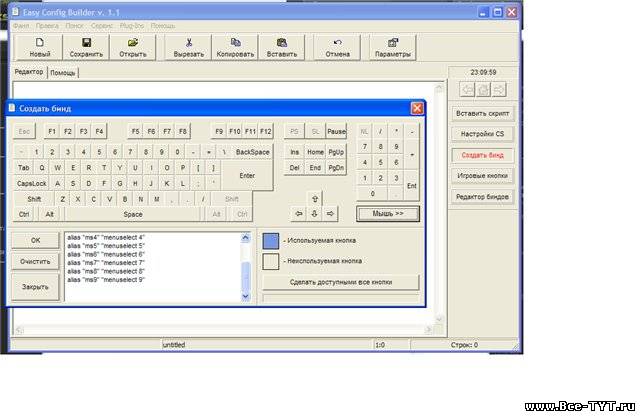Click the down arrow key on the virtual keyboard
Image resolution: width=640 pixels, height=416 pixels.
click(315, 214)
